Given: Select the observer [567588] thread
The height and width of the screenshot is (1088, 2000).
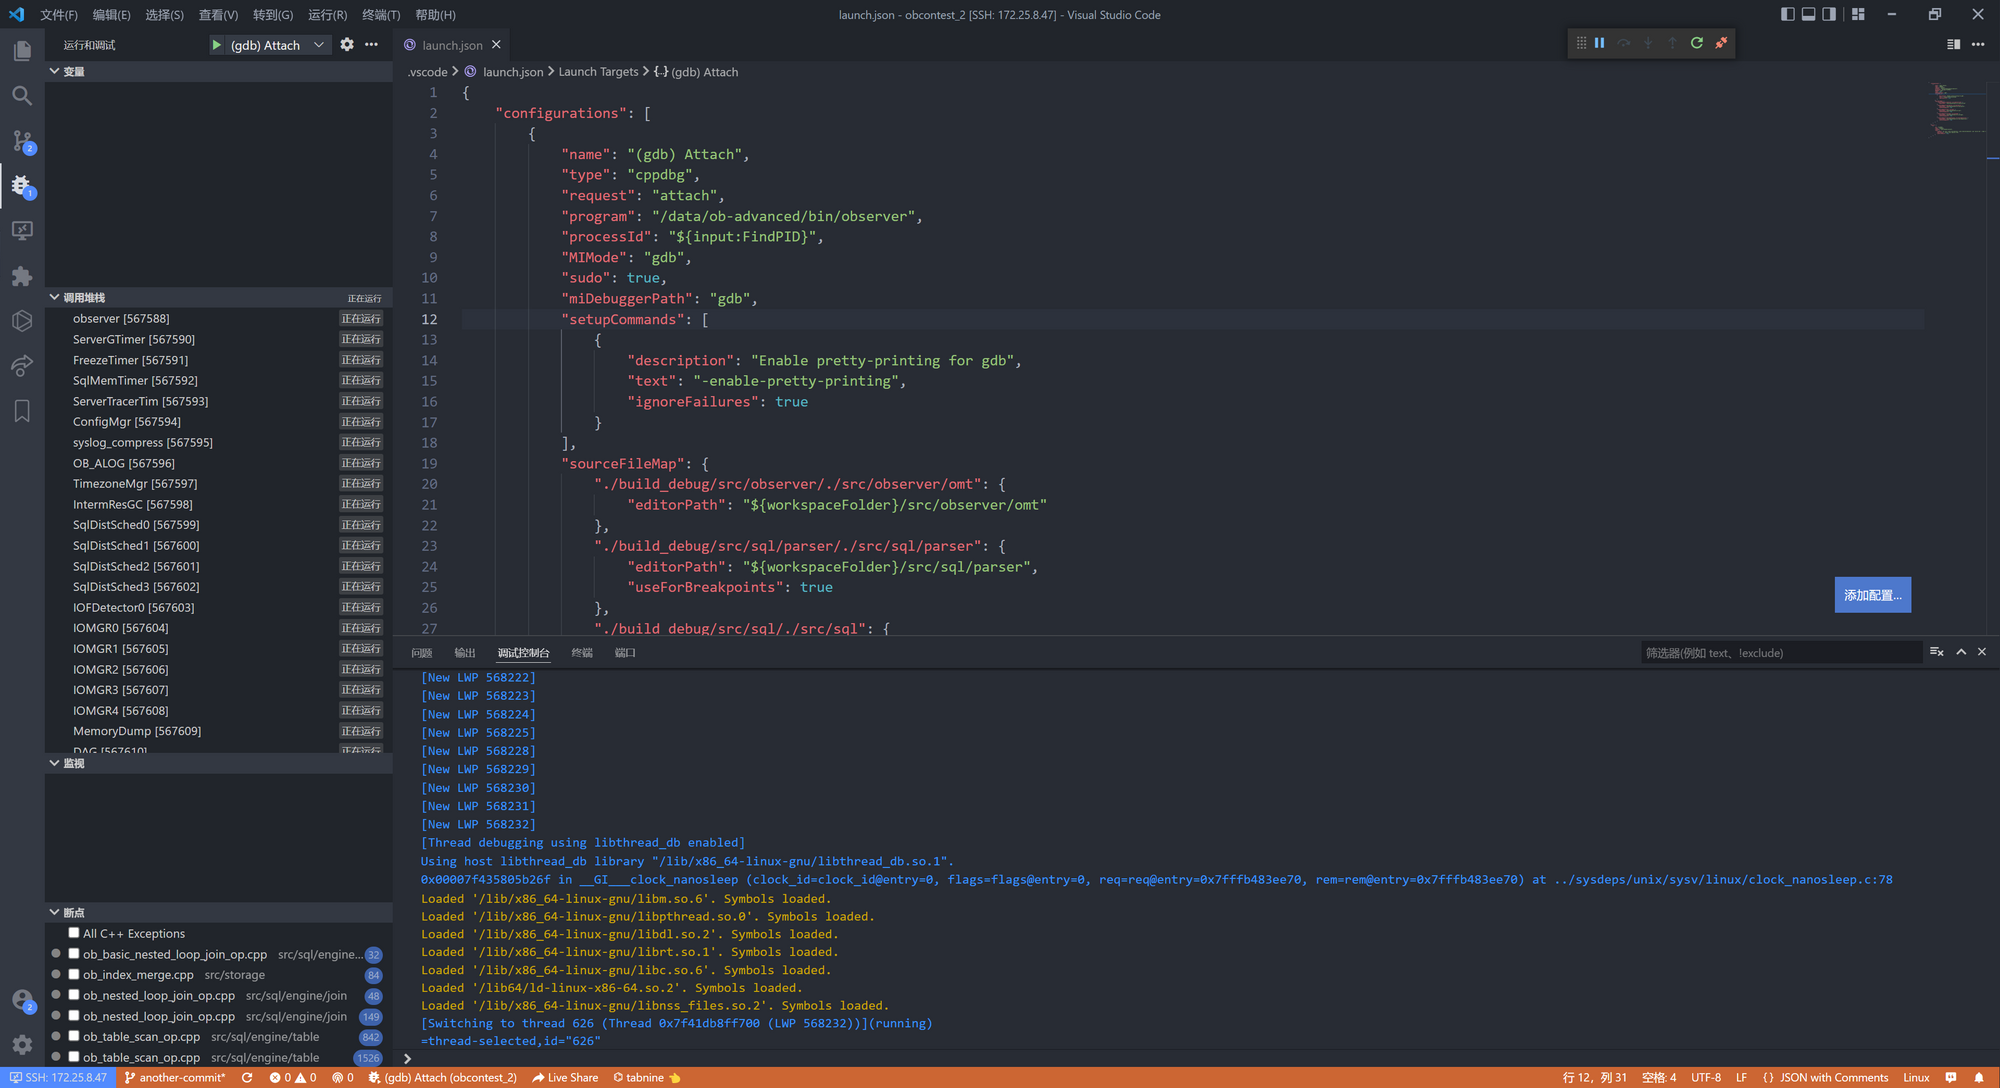Looking at the screenshot, I should click(218, 319).
